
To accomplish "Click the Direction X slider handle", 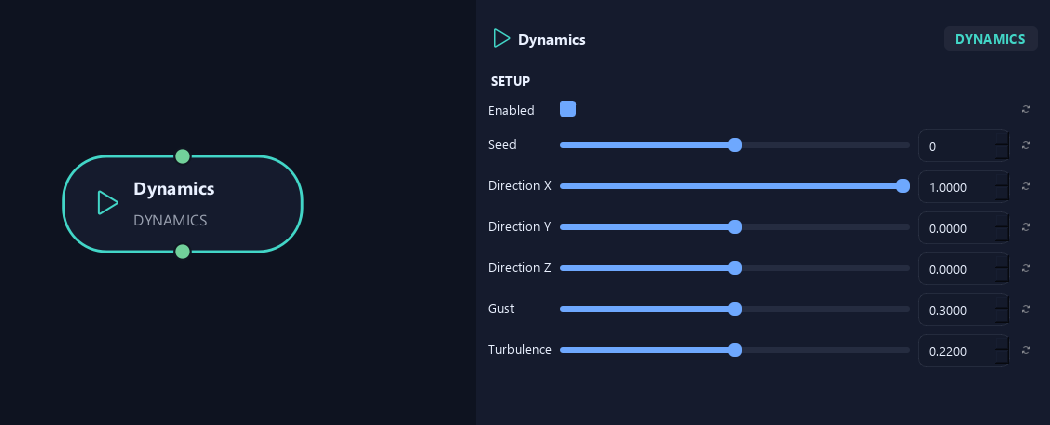I will pyautogui.click(x=903, y=186).
